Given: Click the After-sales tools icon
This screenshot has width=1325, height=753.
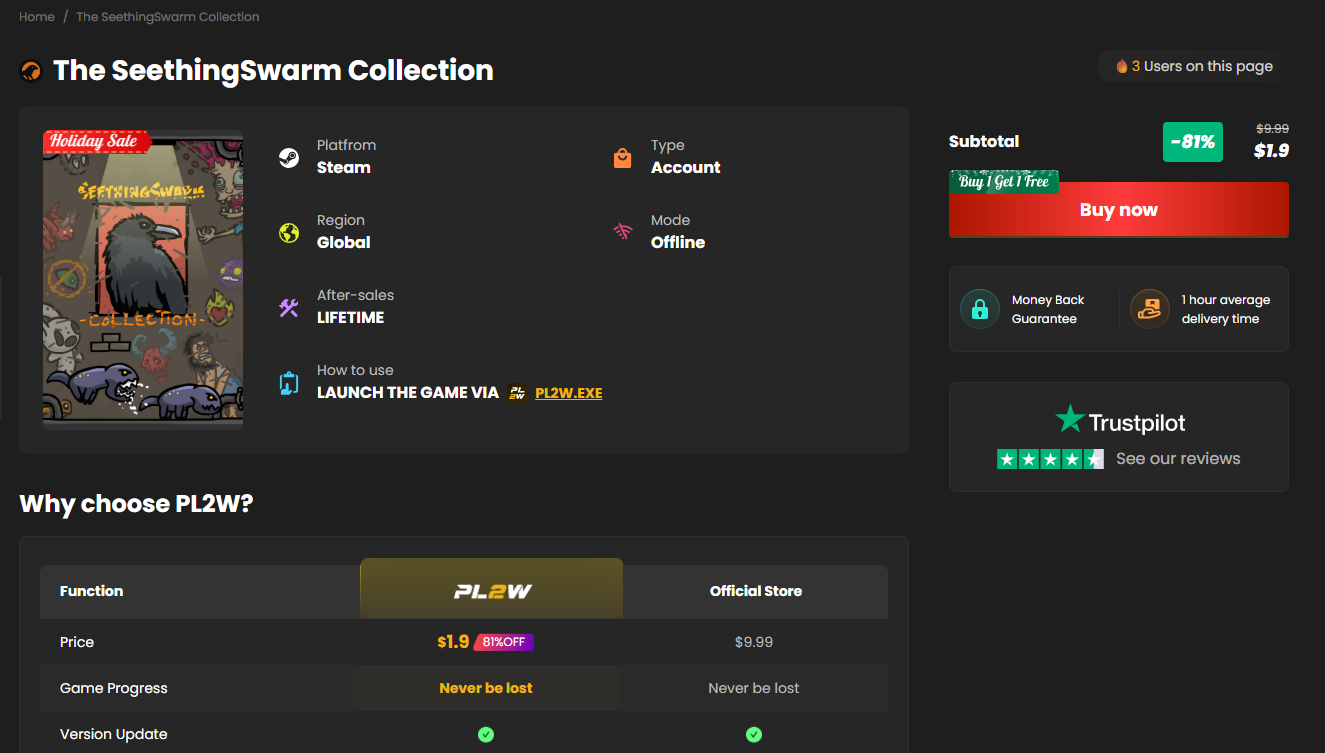Looking at the screenshot, I should [x=289, y=308].
